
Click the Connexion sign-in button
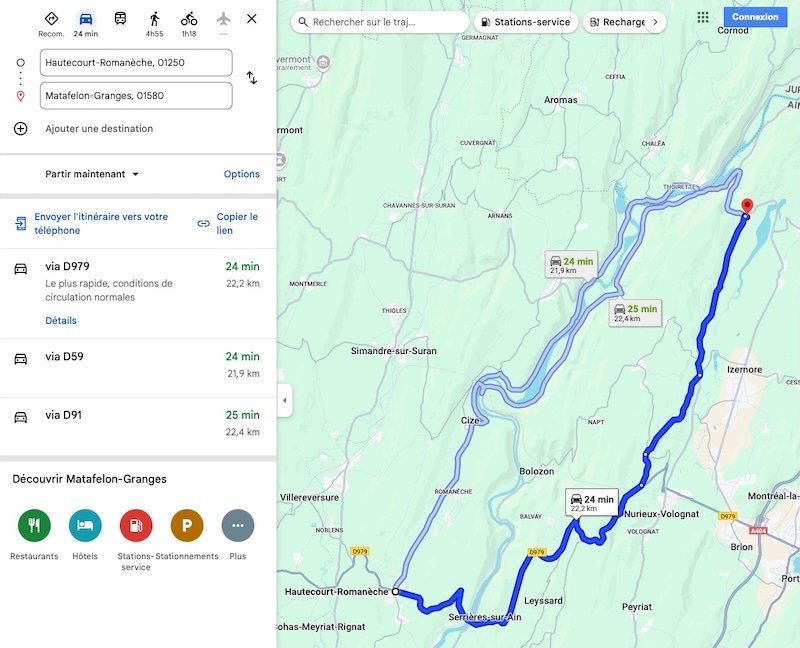(x=755, y=17)
